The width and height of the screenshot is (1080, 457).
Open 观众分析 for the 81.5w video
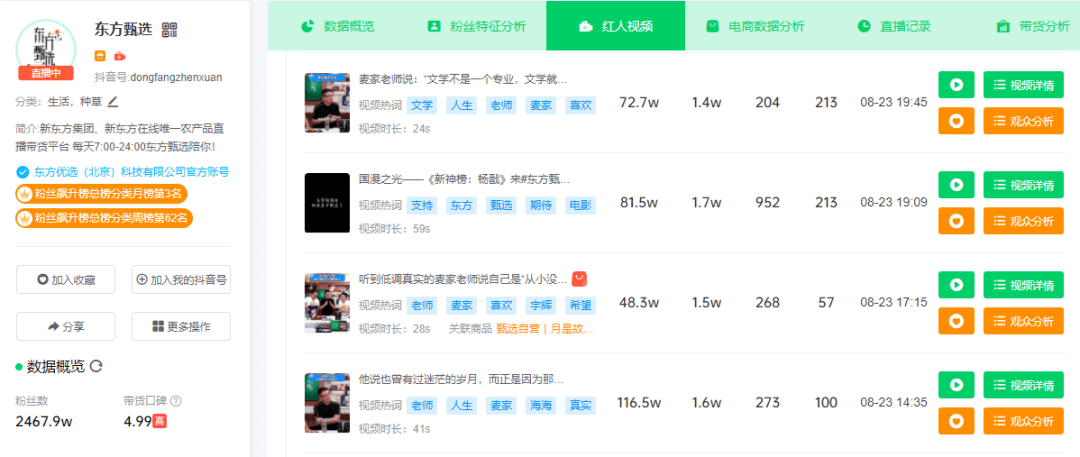(x=1023, y=221)
